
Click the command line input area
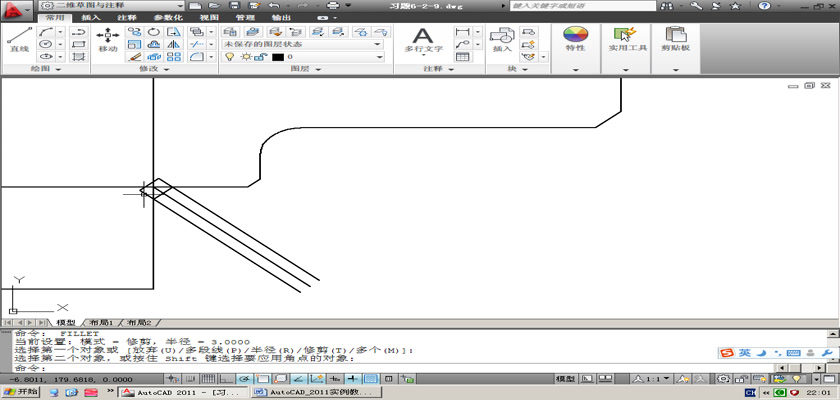click(x=394, y=368)
